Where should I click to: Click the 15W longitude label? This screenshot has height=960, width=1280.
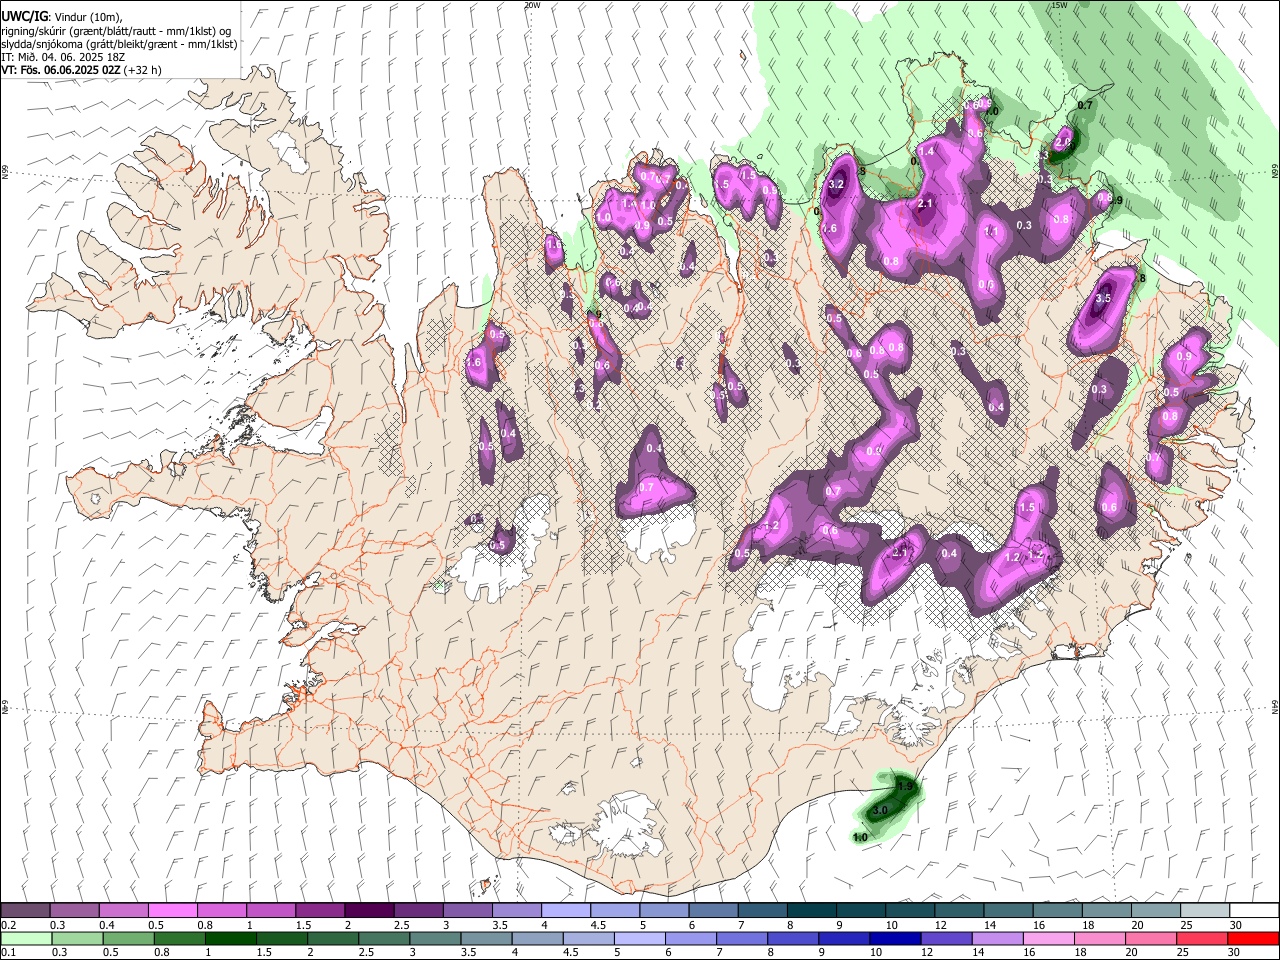point(1060,5)
